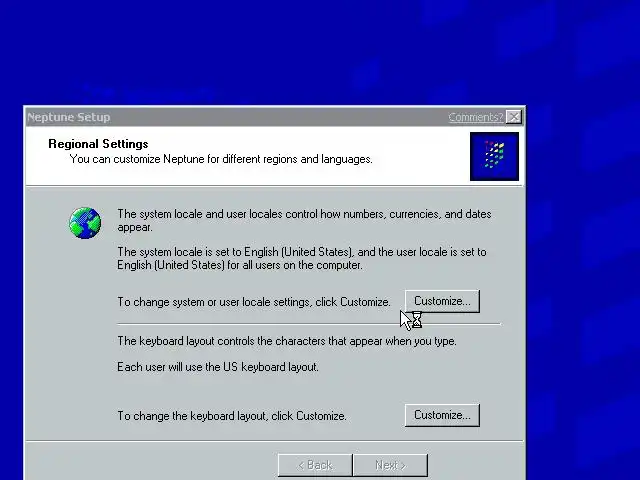Viewport: 640px width, 480px height.
Task: Click the disabled Next button
Action: point(391,465)
